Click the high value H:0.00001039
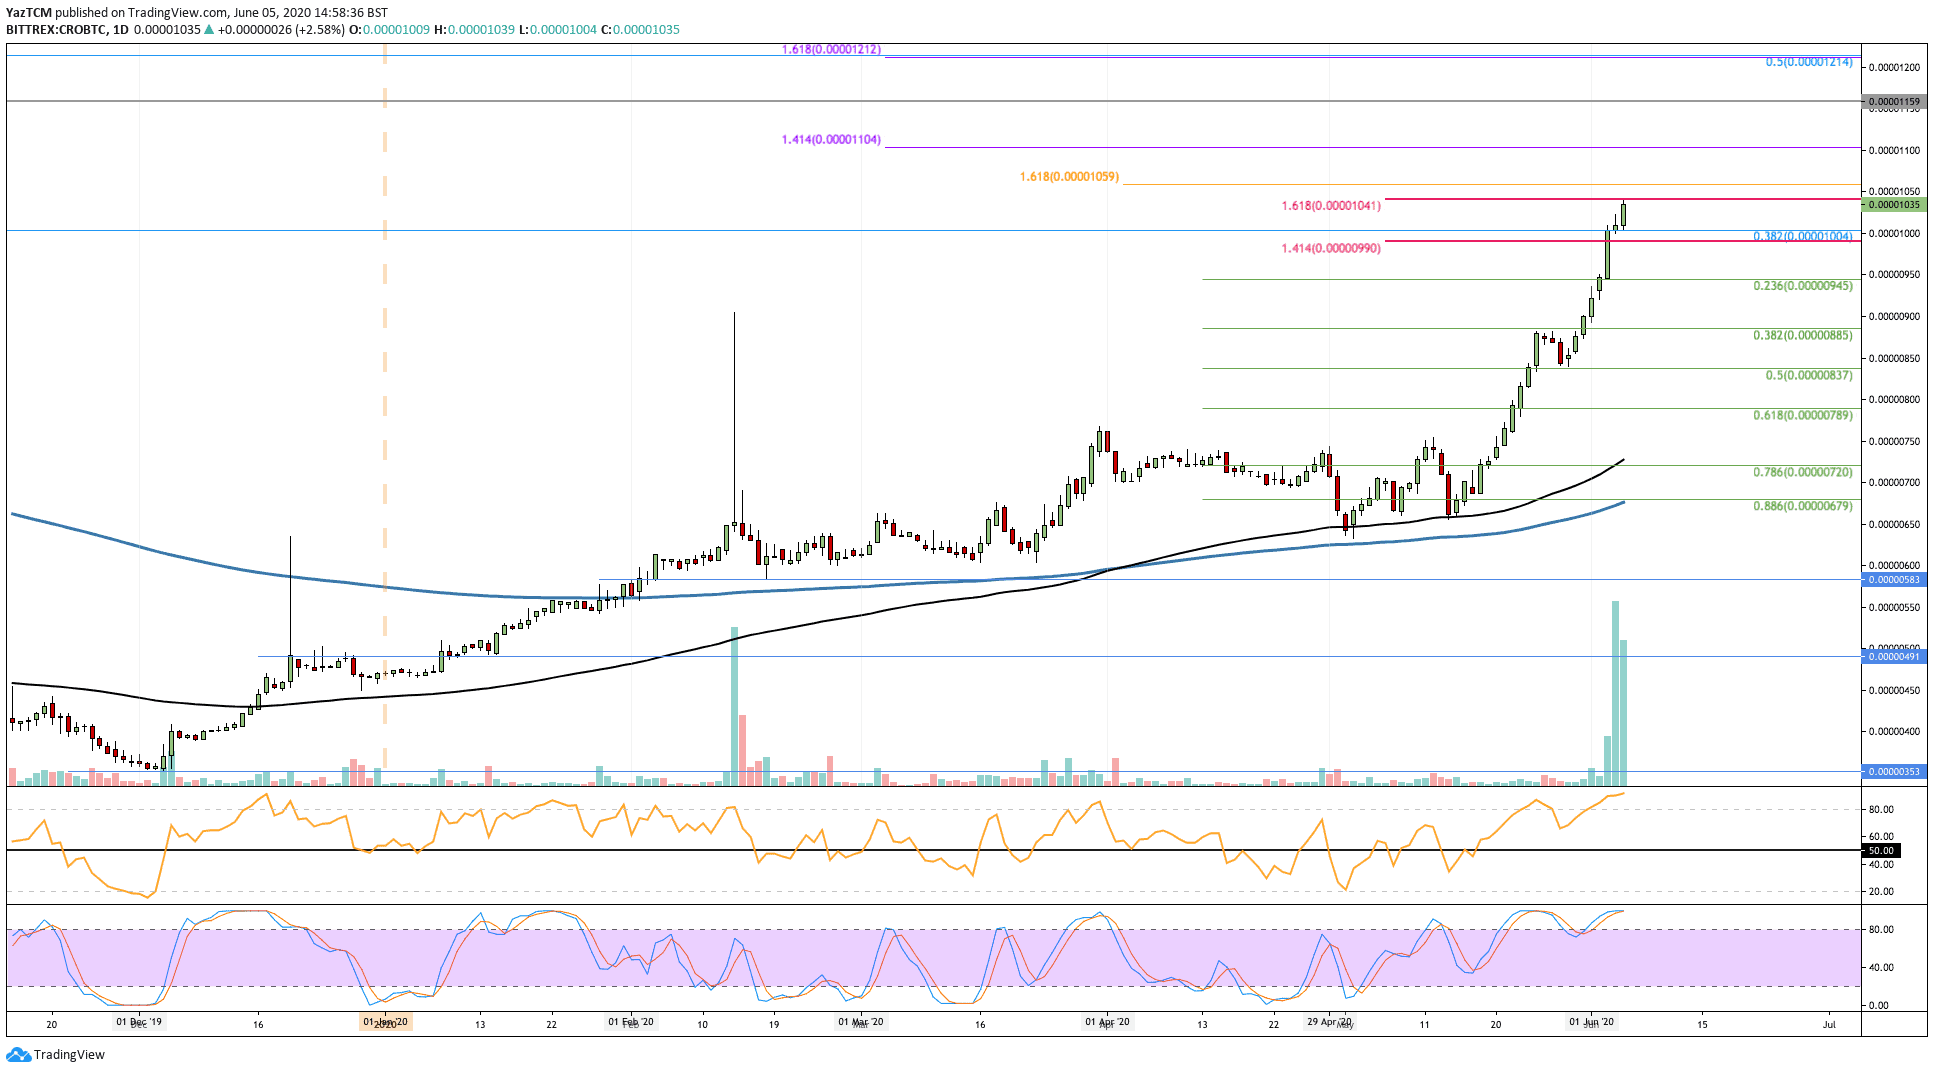The image size is (1934, 1073). (474, 30)
